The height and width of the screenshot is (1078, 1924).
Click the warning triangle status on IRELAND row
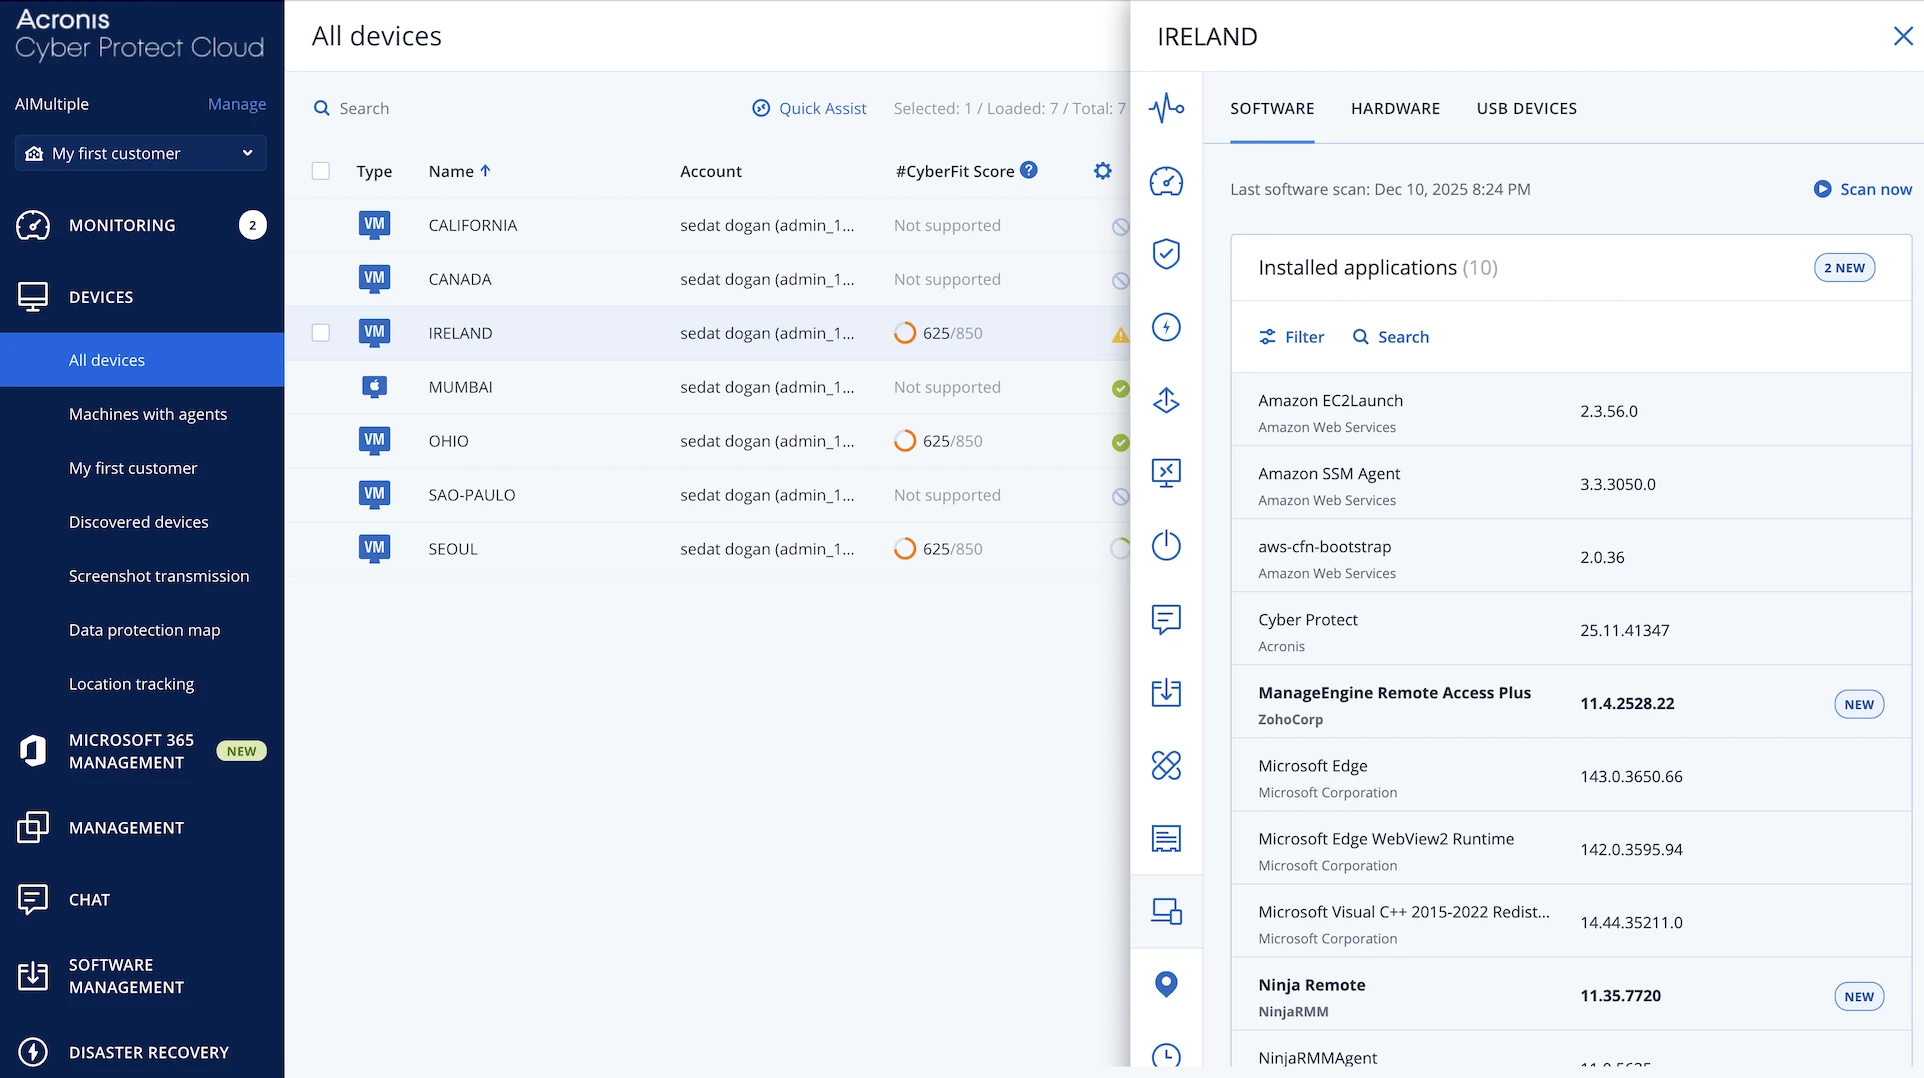tap(1120, 335)
